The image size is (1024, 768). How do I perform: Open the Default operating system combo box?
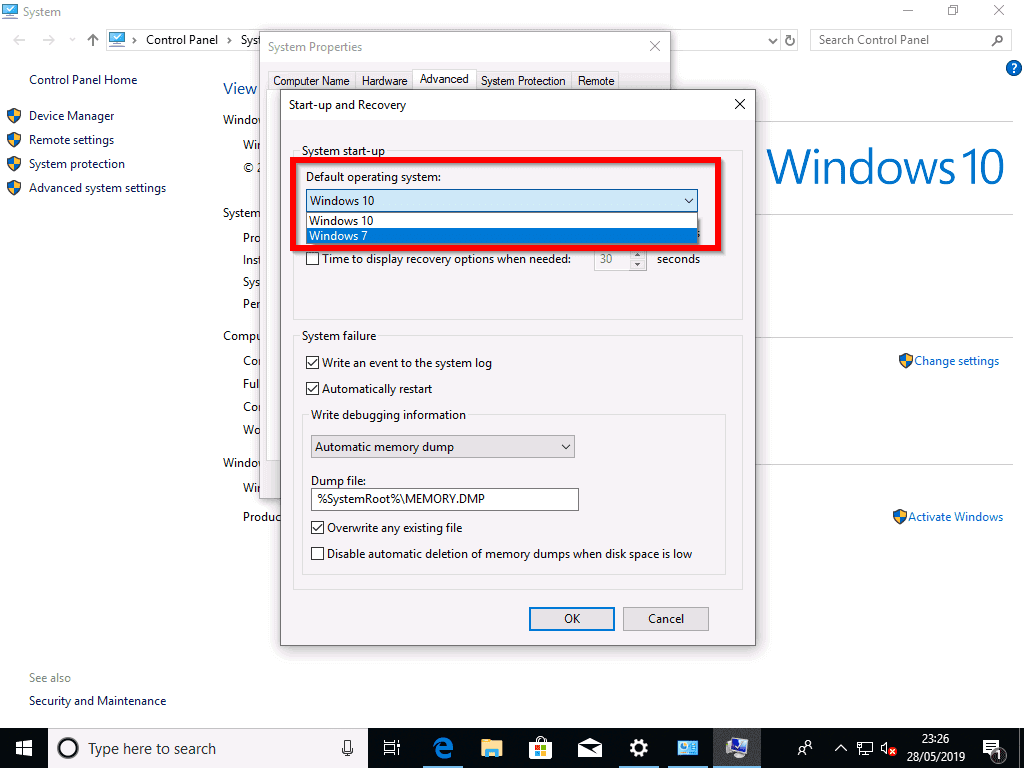click(502, 200)
